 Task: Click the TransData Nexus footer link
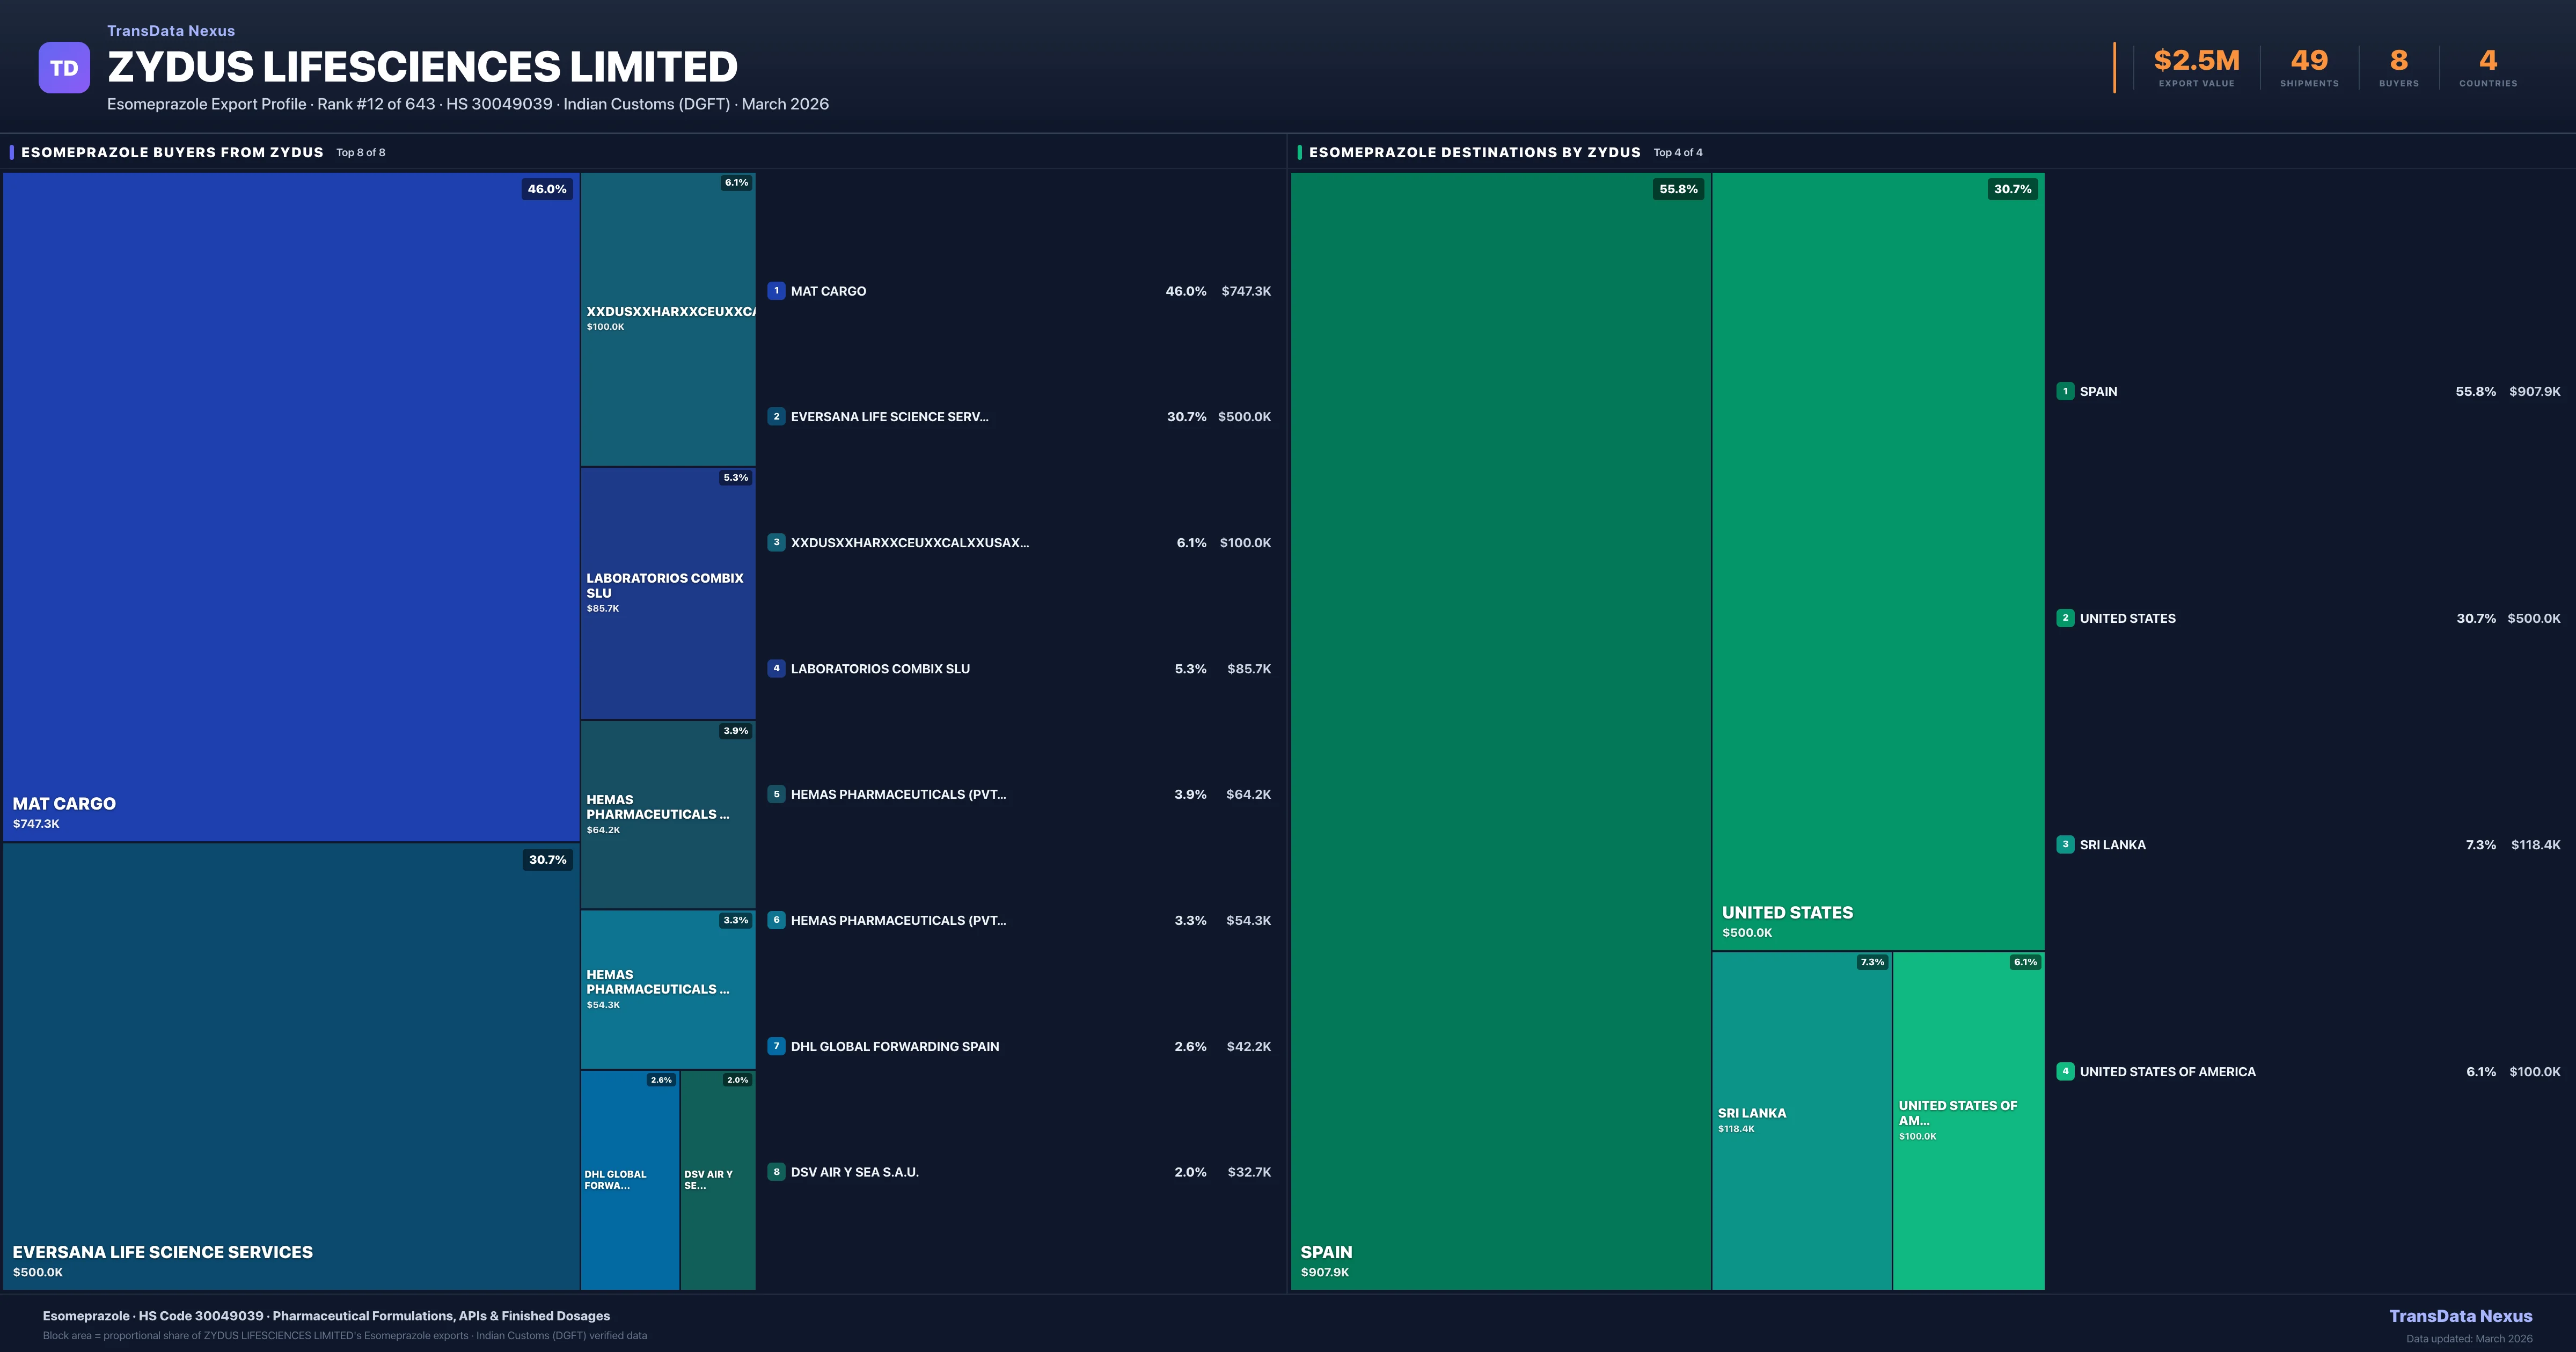(2460, 1316)
